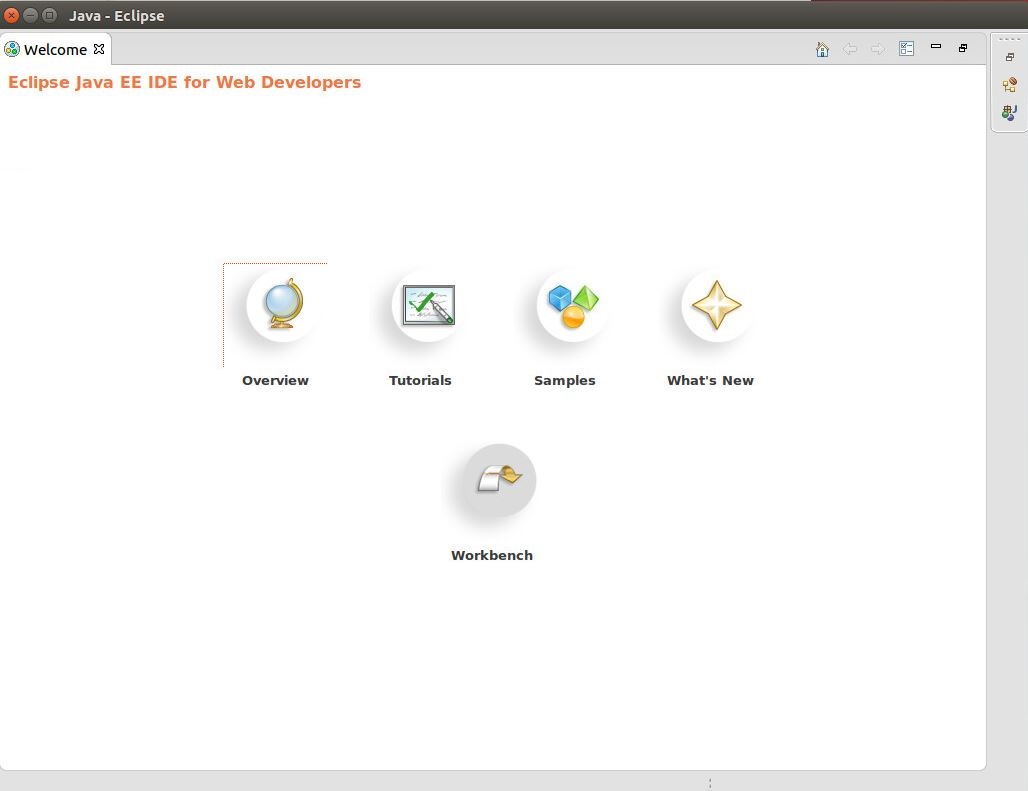Open the What's New star icon
This screenshot has width=1028, height=791.
(717, 305)
